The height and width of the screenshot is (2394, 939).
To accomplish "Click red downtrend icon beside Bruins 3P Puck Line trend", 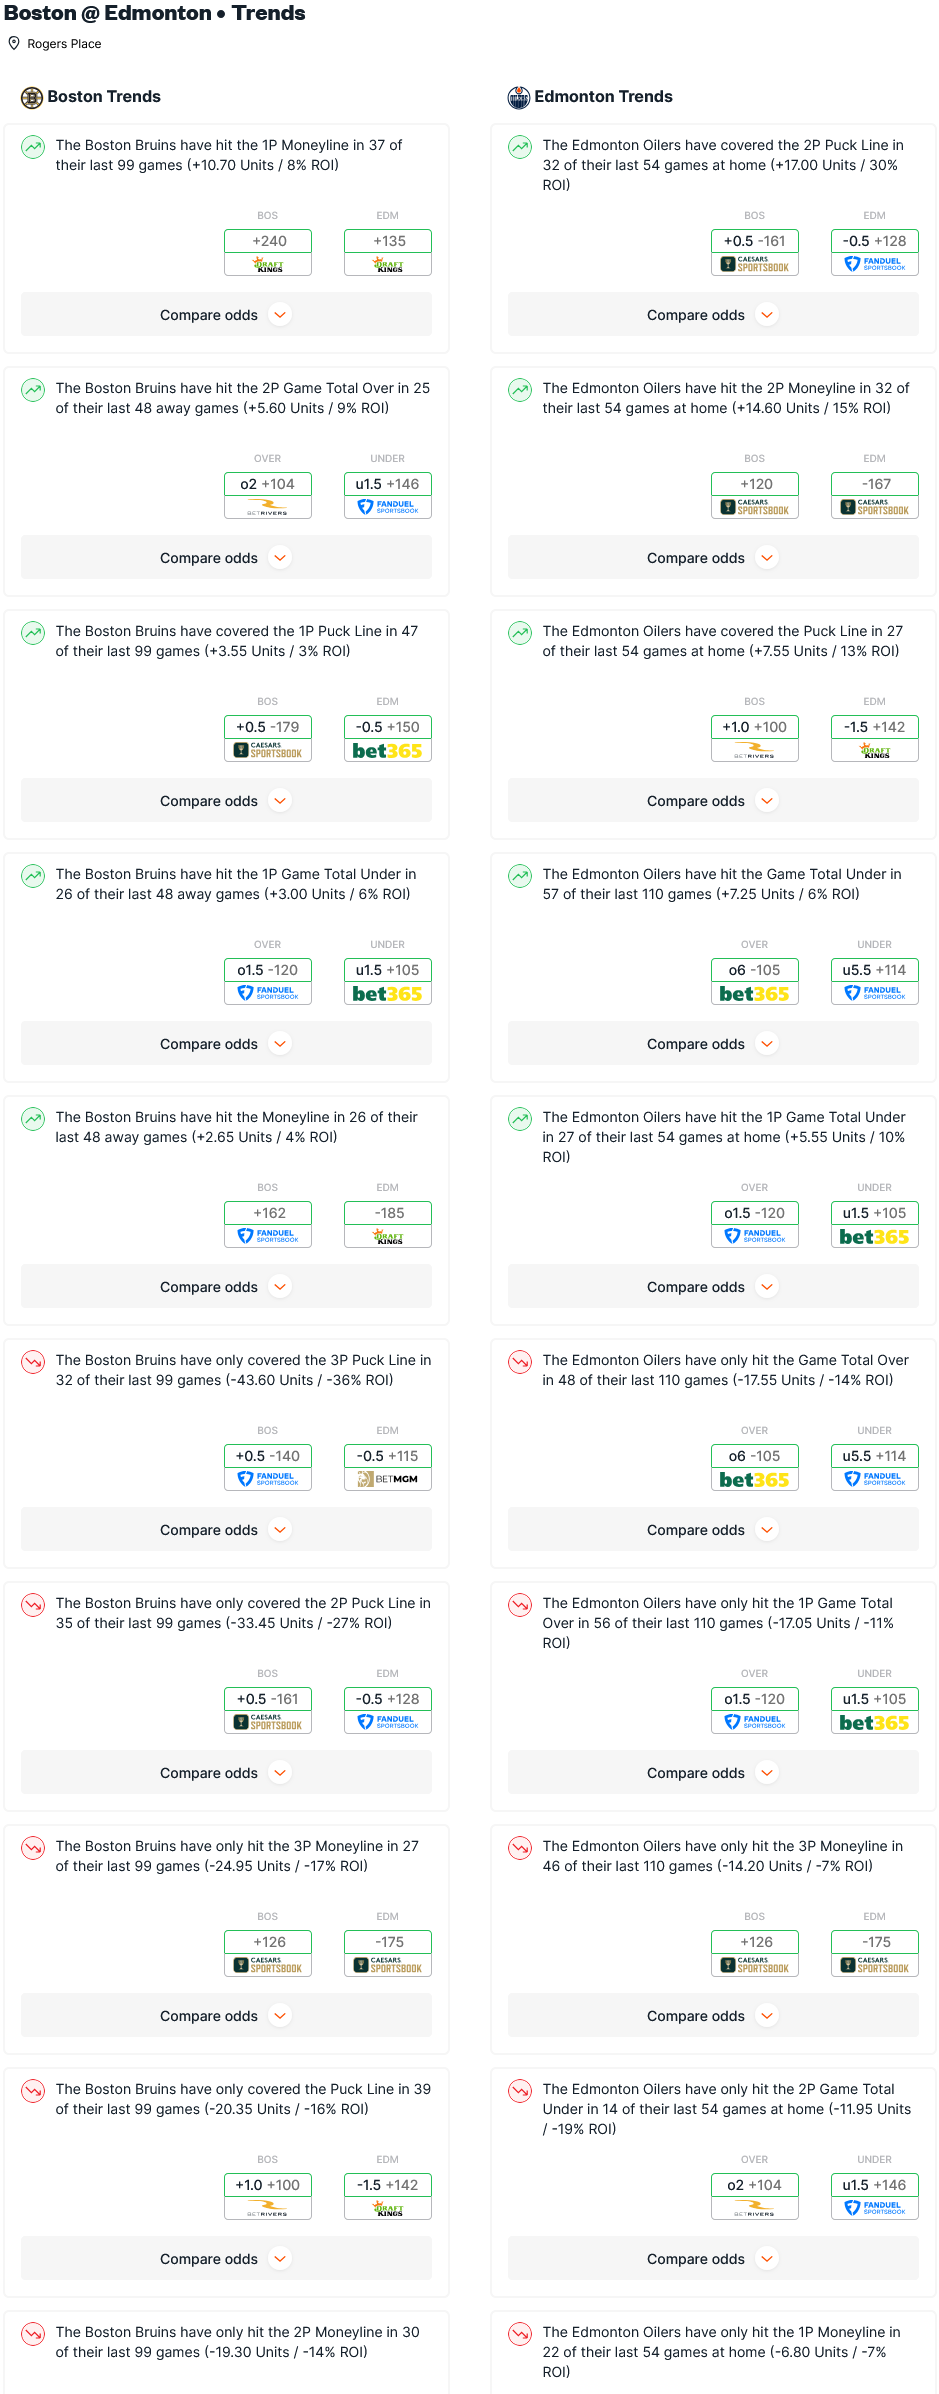I will click(x=33, y=1362).
